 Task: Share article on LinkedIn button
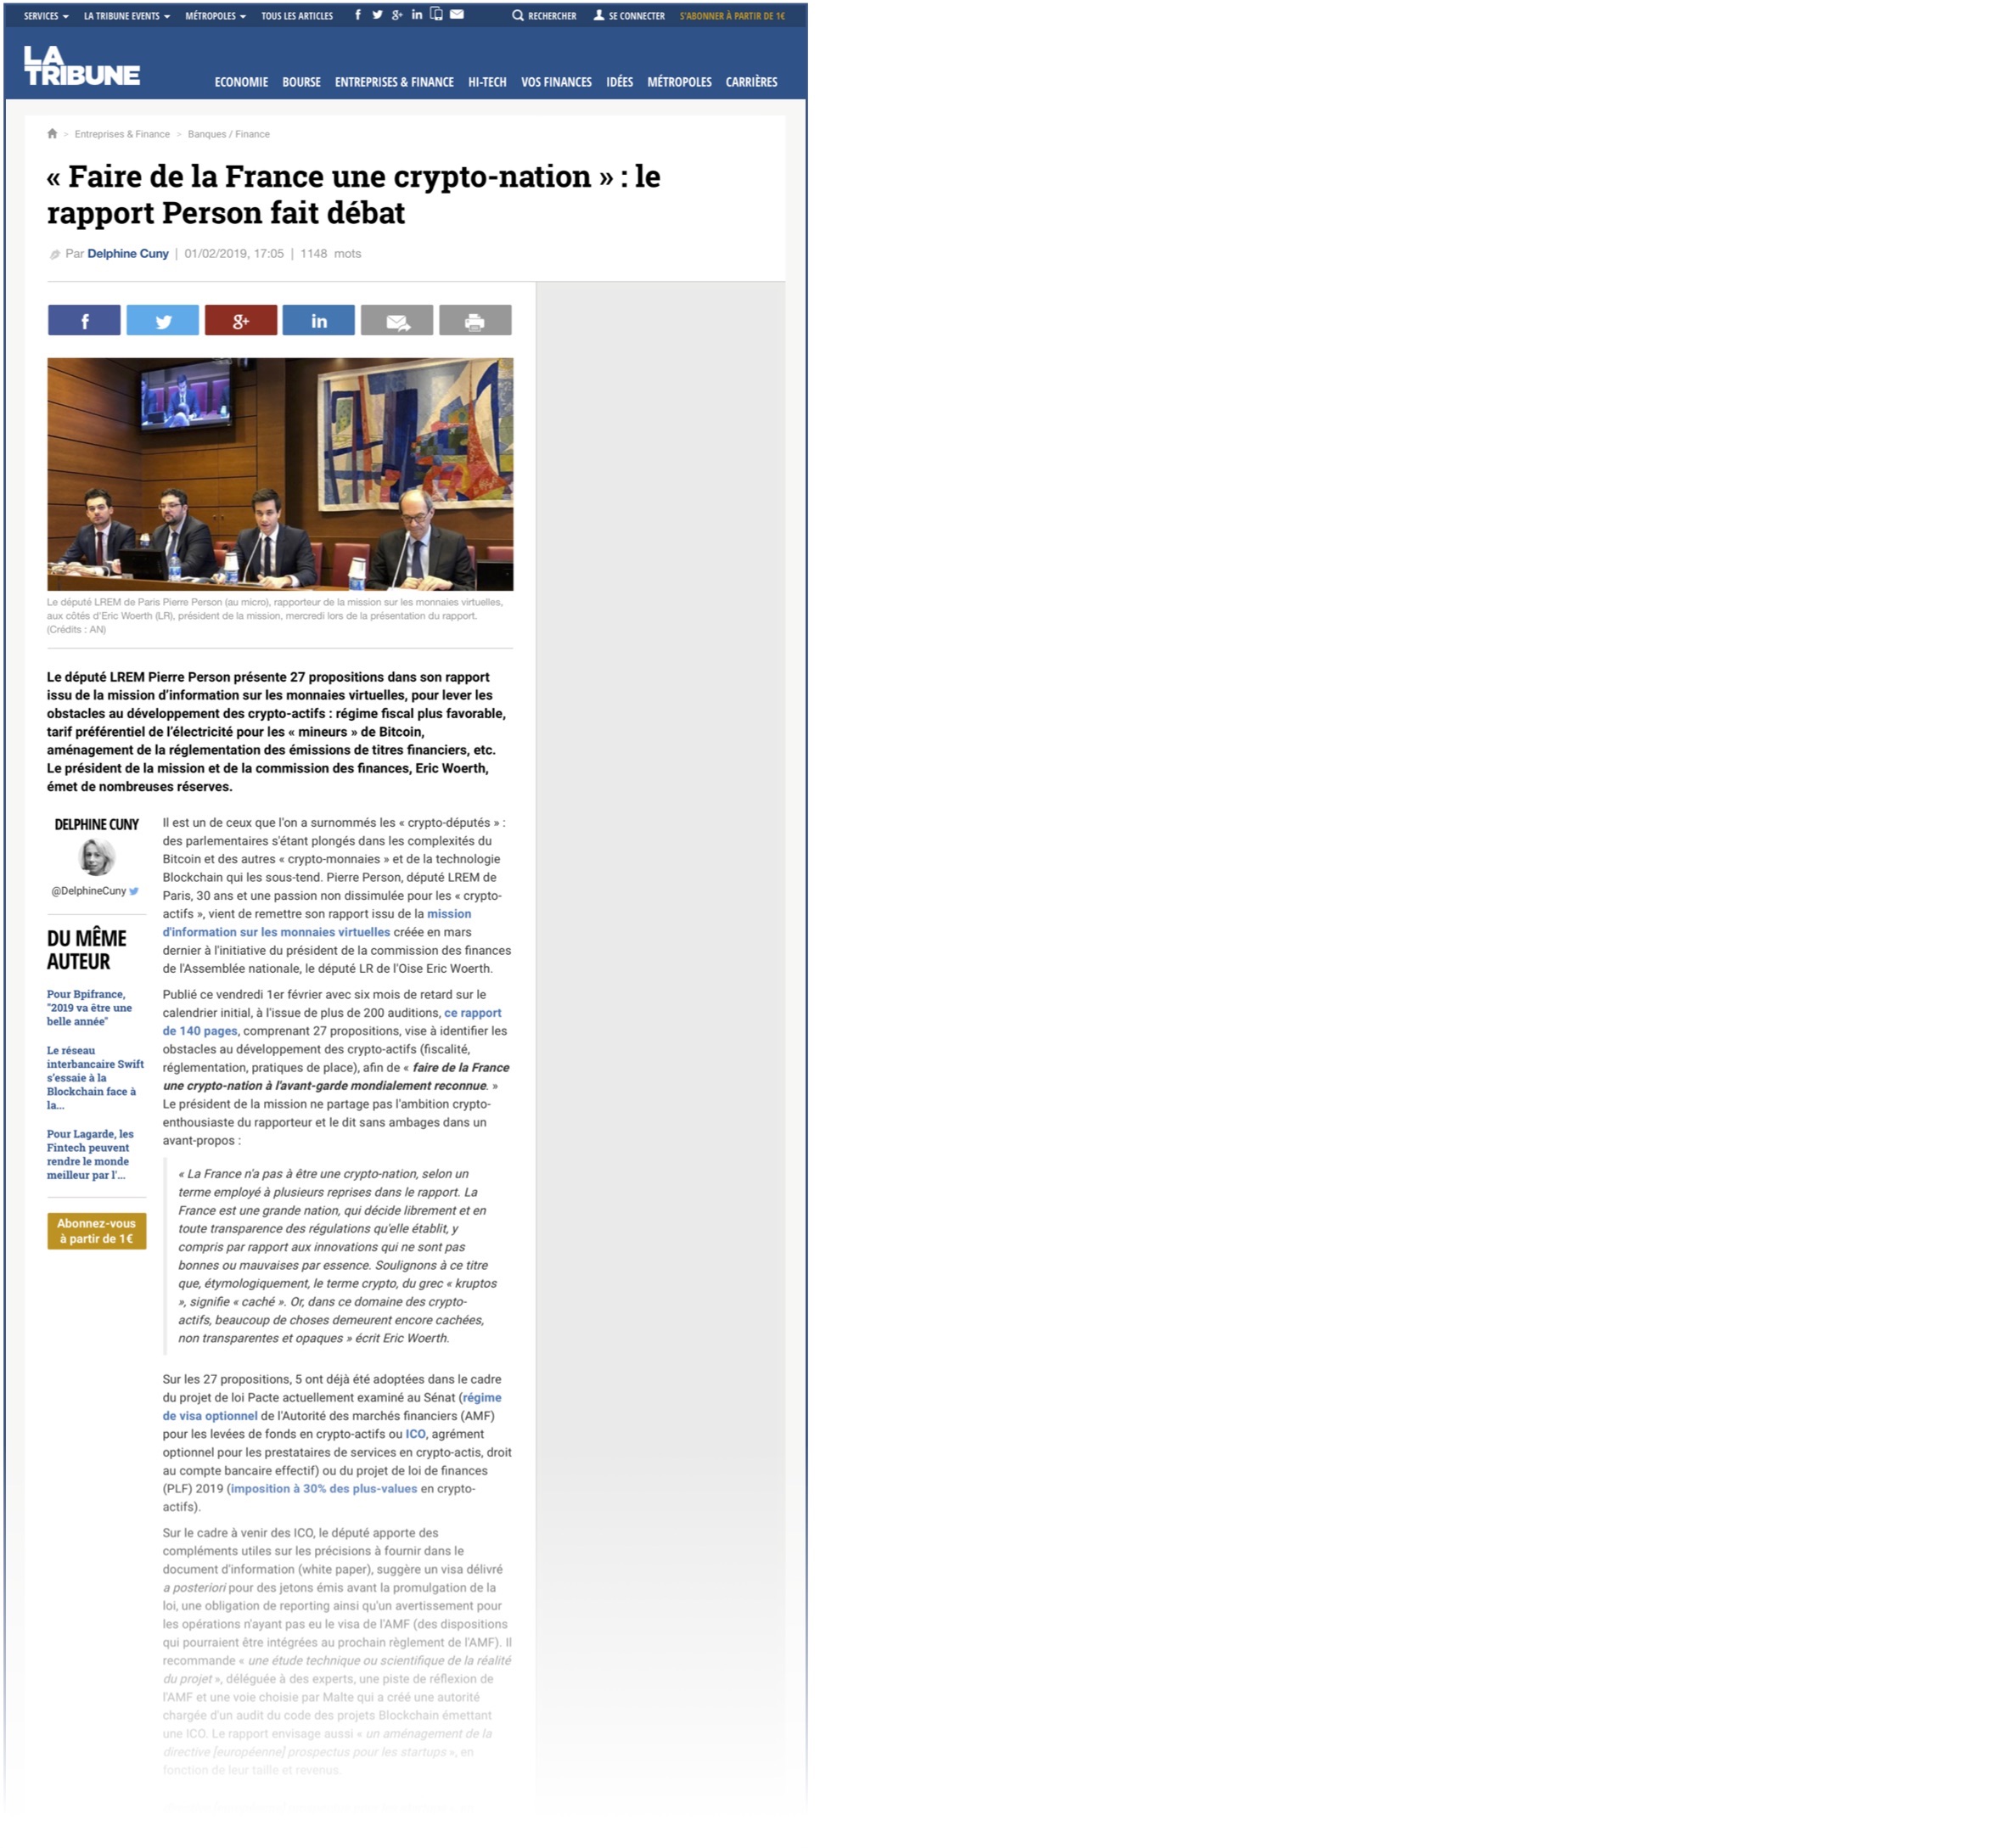click(319, 320)
